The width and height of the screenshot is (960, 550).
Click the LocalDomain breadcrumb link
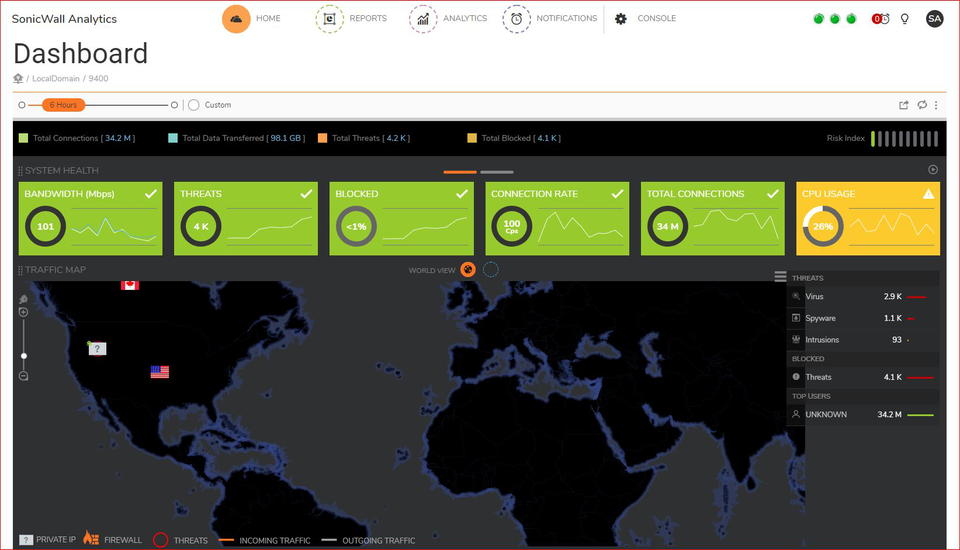pyautogui.click(x=56, y=79)
